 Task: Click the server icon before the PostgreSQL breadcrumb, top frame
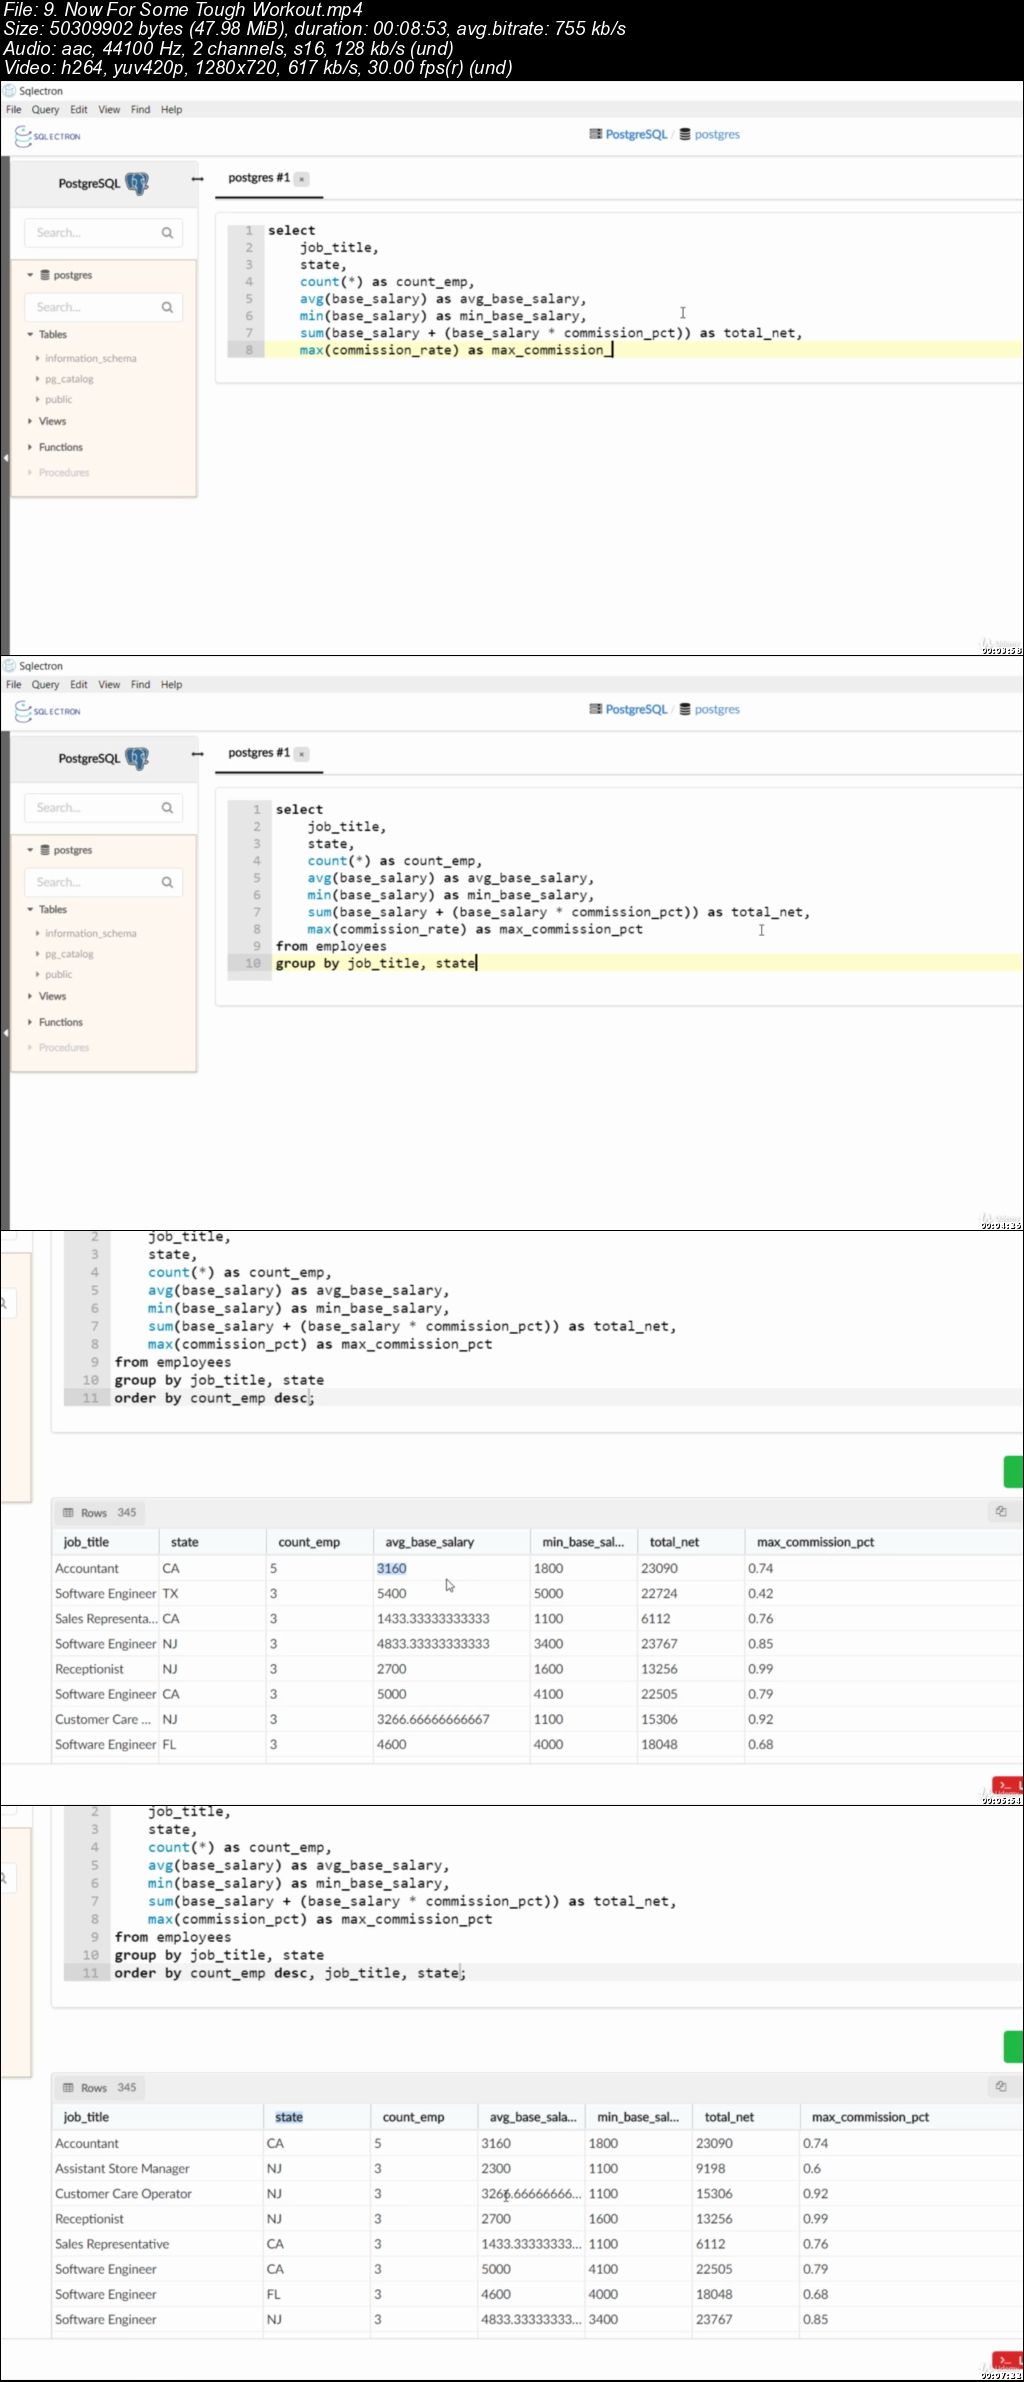point(595,134)
